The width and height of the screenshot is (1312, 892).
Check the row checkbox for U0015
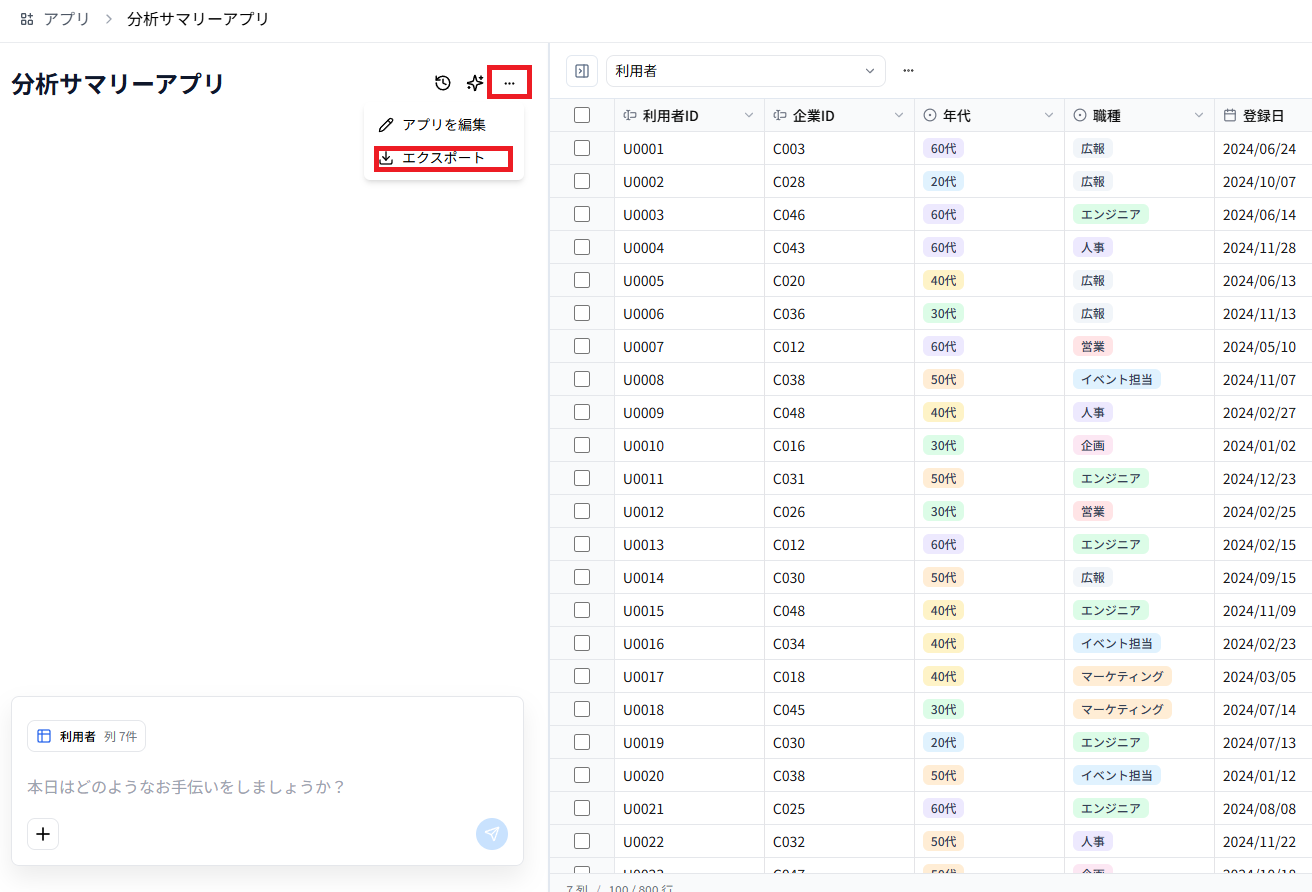(582, 610)
